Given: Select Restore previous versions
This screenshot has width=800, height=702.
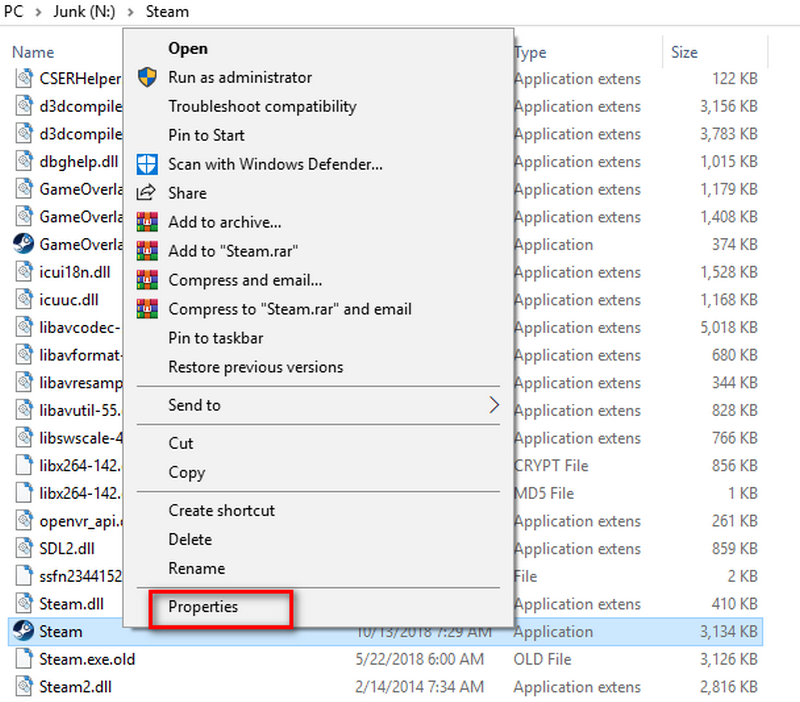Looking at the screenshot, I should click(255, 367).
